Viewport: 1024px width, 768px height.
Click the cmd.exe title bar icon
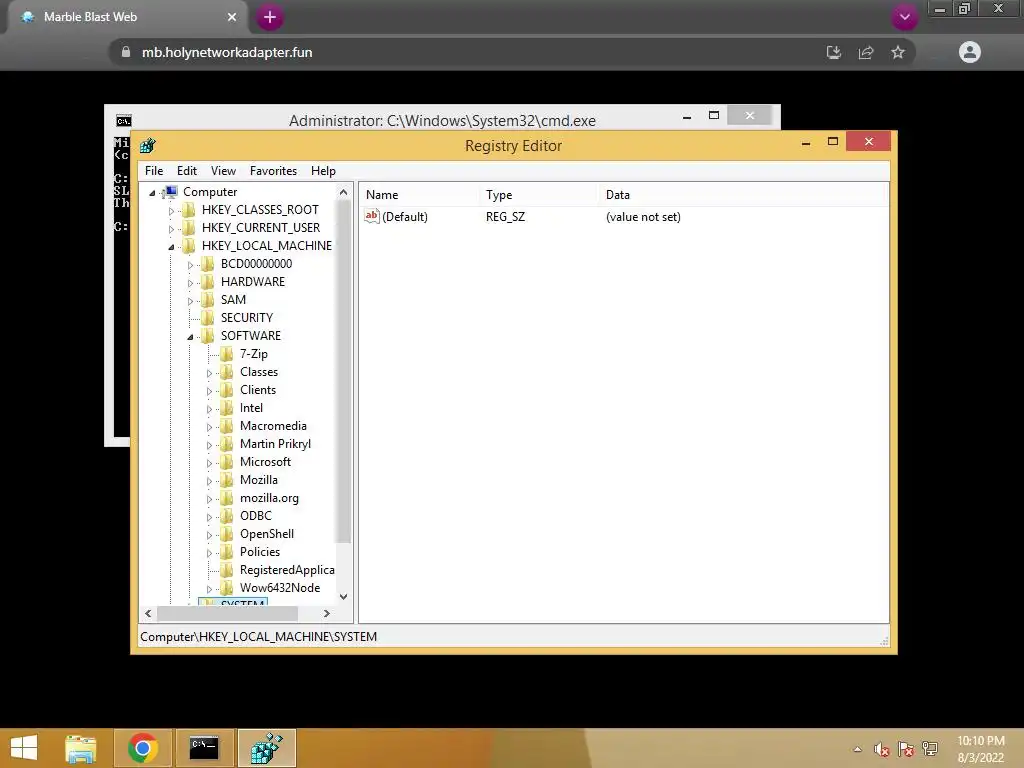point(123,121)
